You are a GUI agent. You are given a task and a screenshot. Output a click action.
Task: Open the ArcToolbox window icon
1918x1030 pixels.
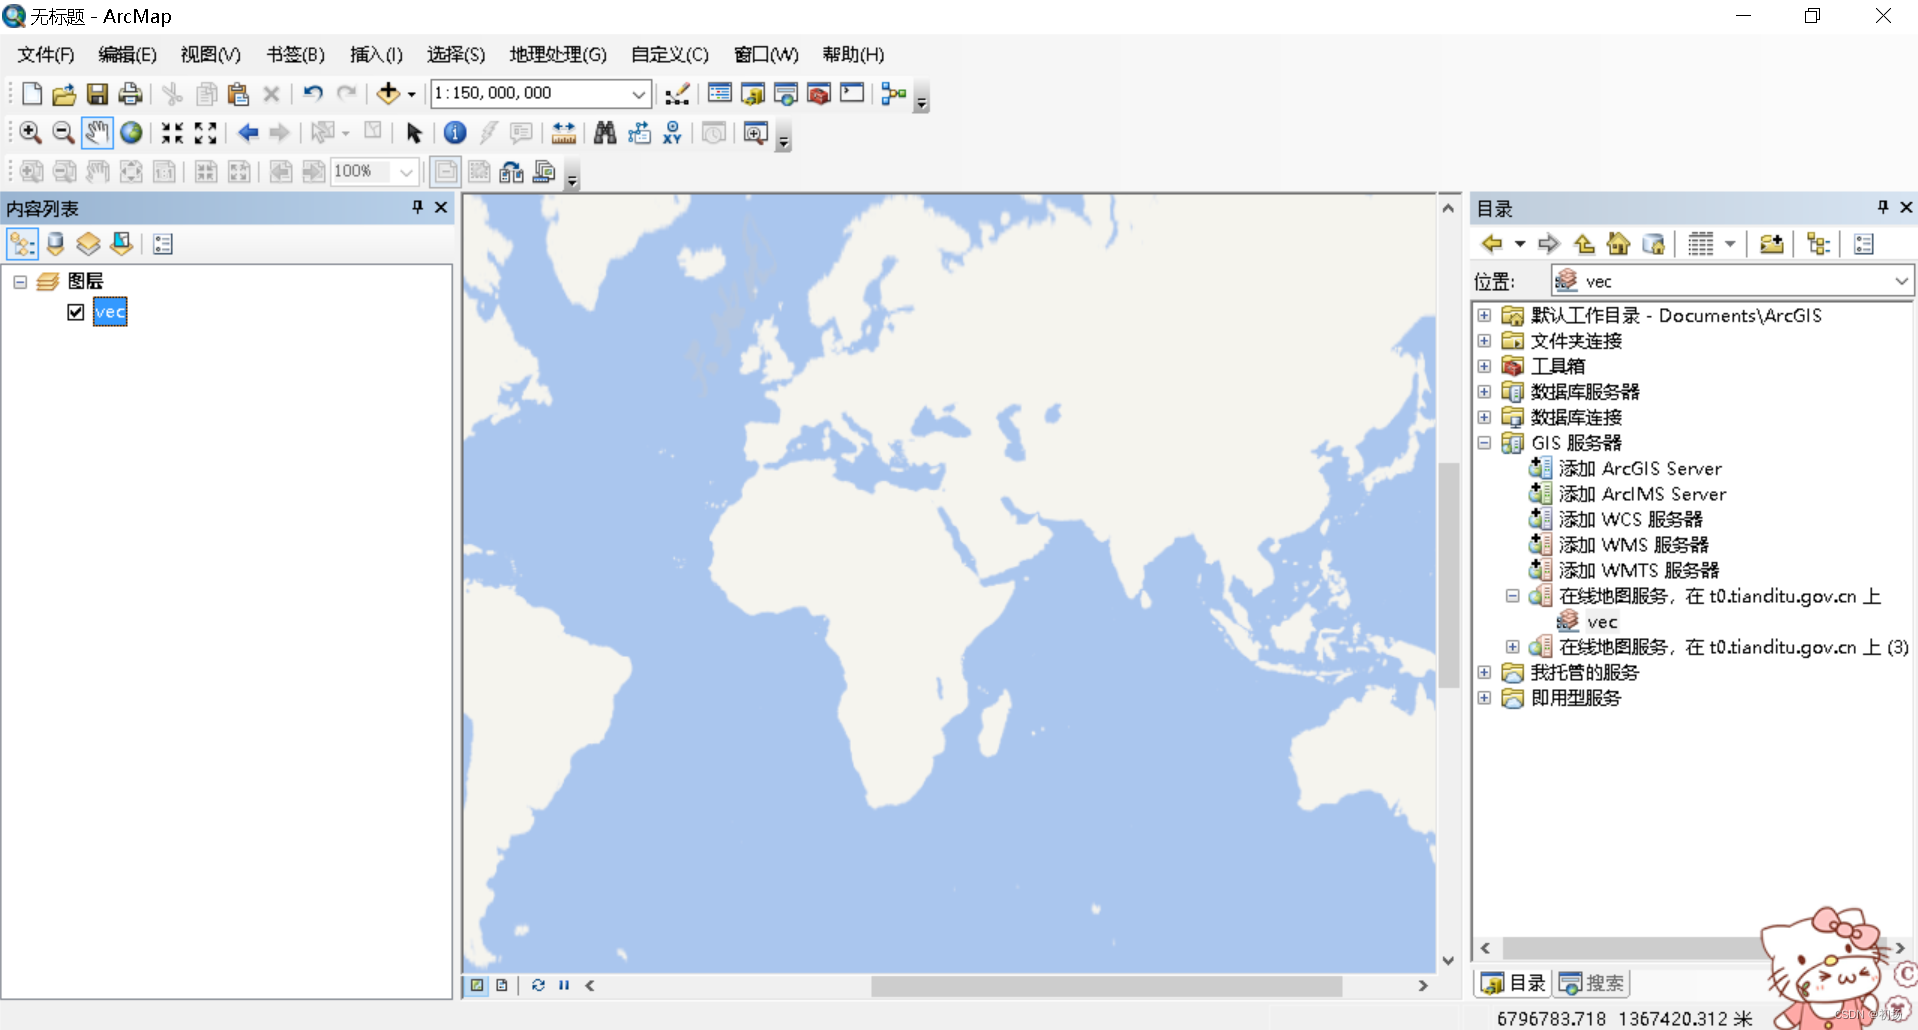pyautogui.click(x=819, y=93)
